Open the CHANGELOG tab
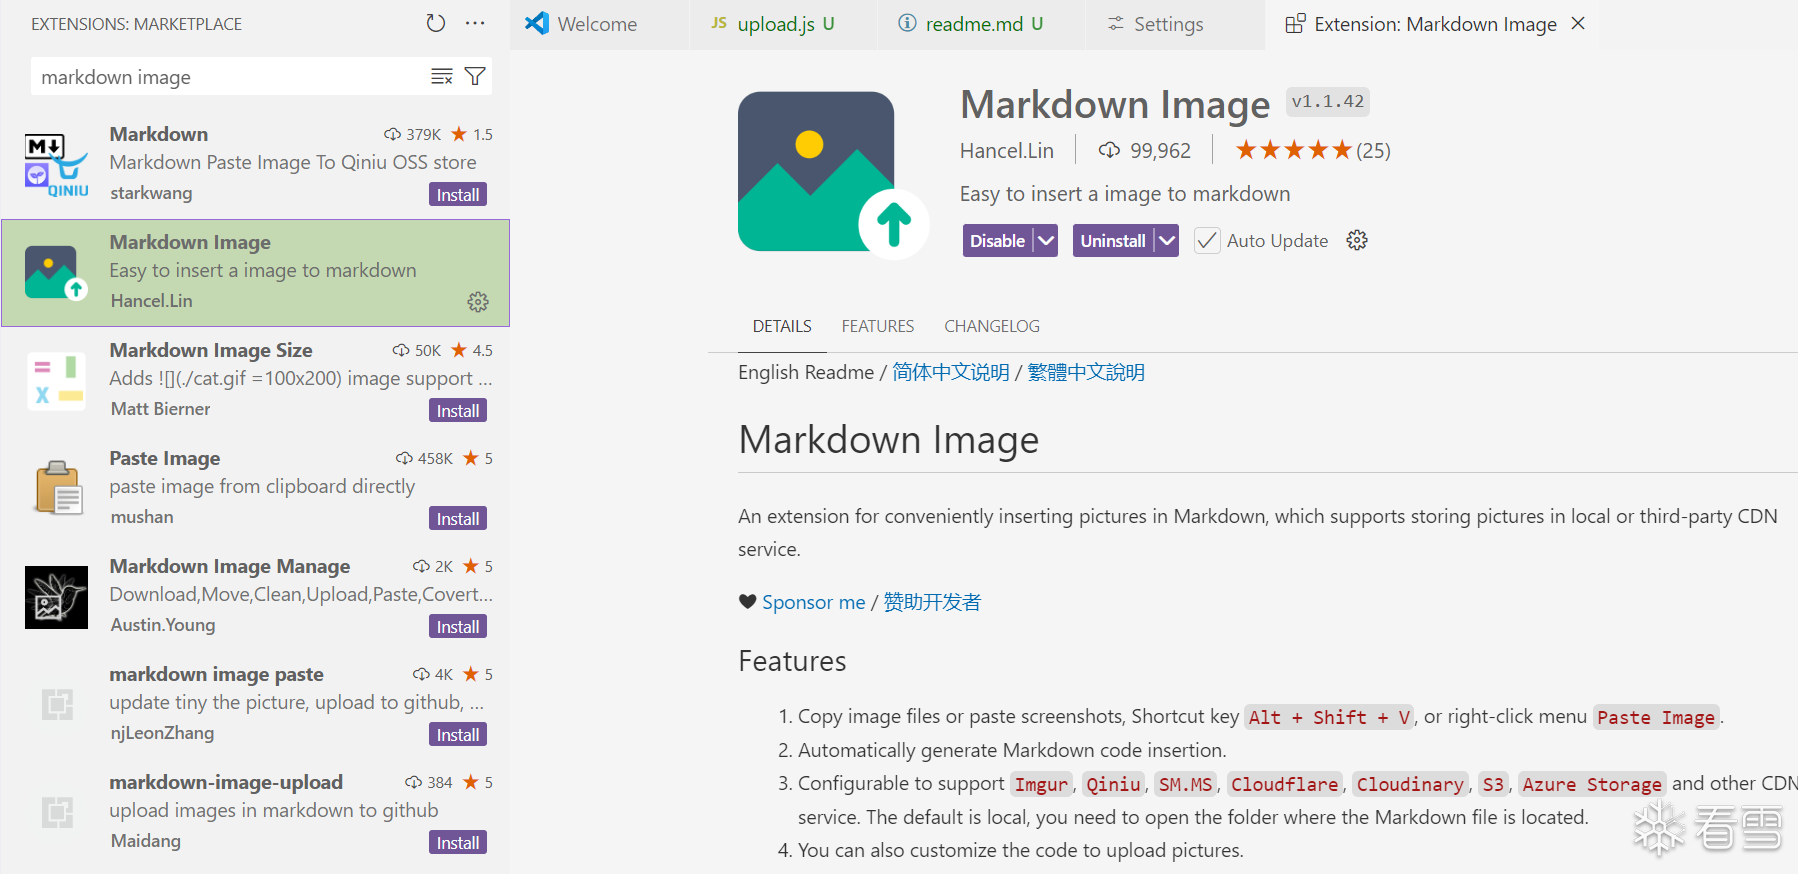This screenshot has width=1798, height=874. coord(992,326)
